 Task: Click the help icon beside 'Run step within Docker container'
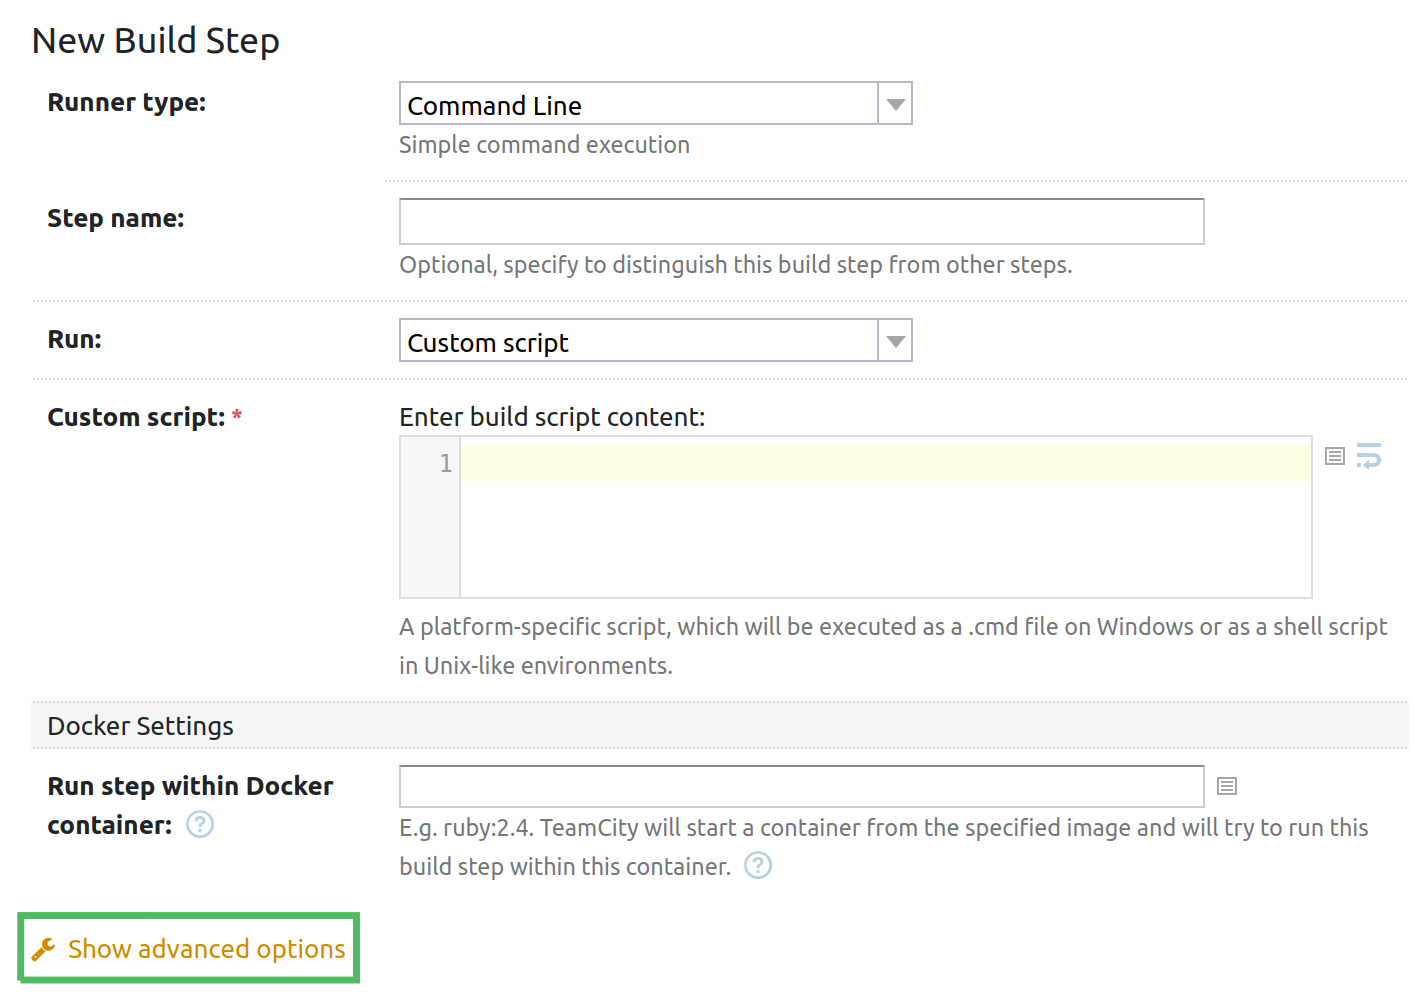tap(199, 825)
